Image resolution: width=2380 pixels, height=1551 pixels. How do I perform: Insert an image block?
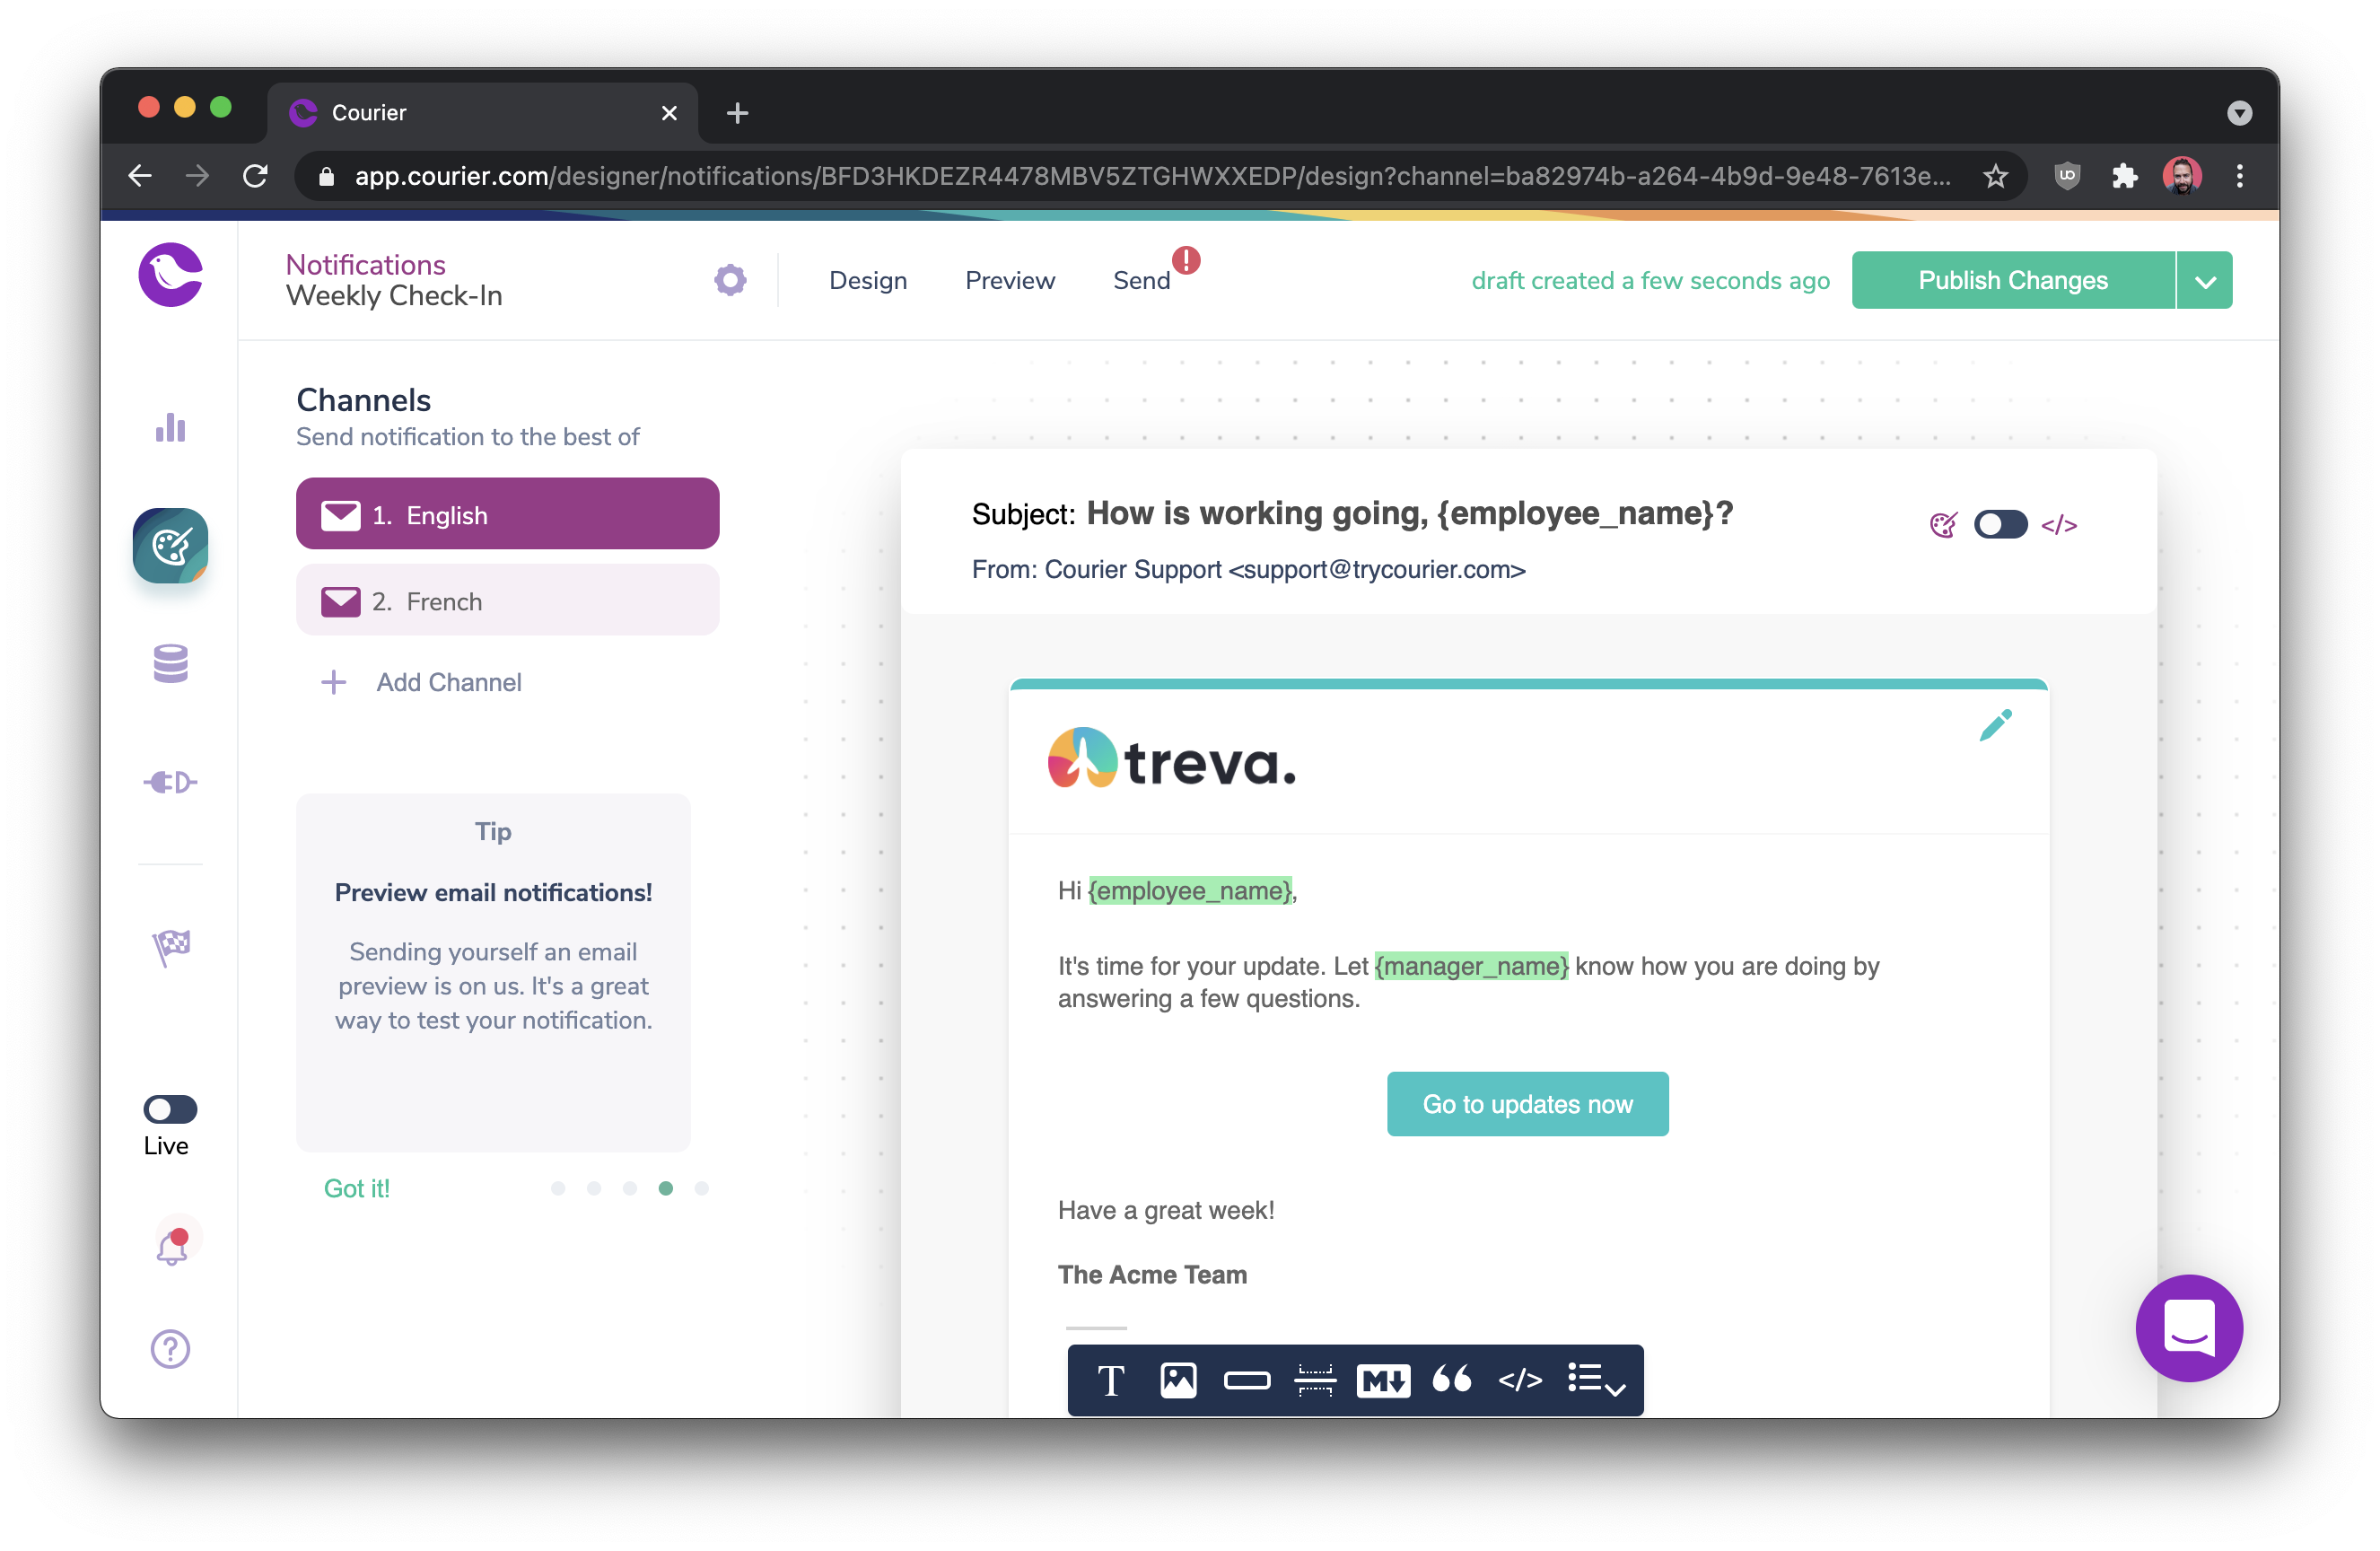click(x=1178, y=1380)
